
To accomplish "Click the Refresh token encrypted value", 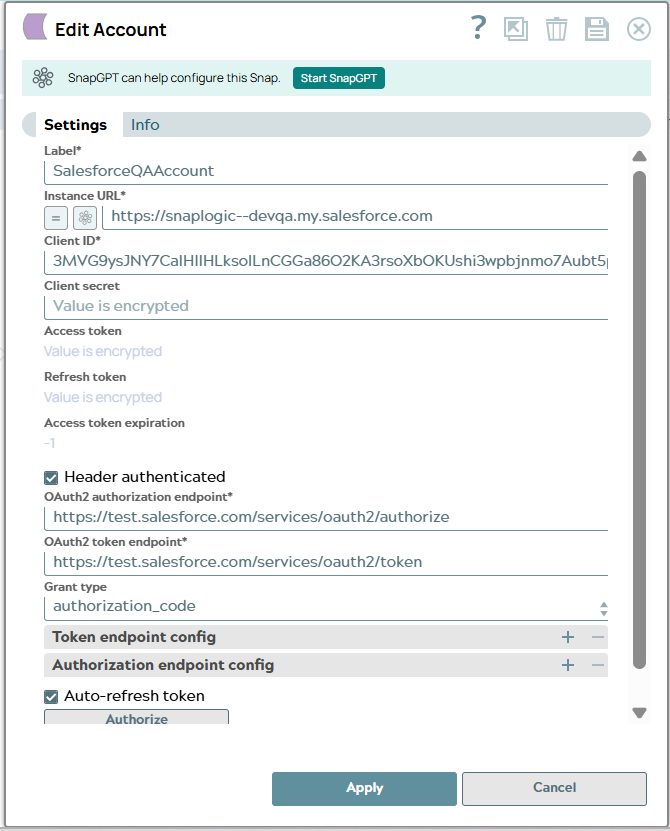I will click(103, 397).
